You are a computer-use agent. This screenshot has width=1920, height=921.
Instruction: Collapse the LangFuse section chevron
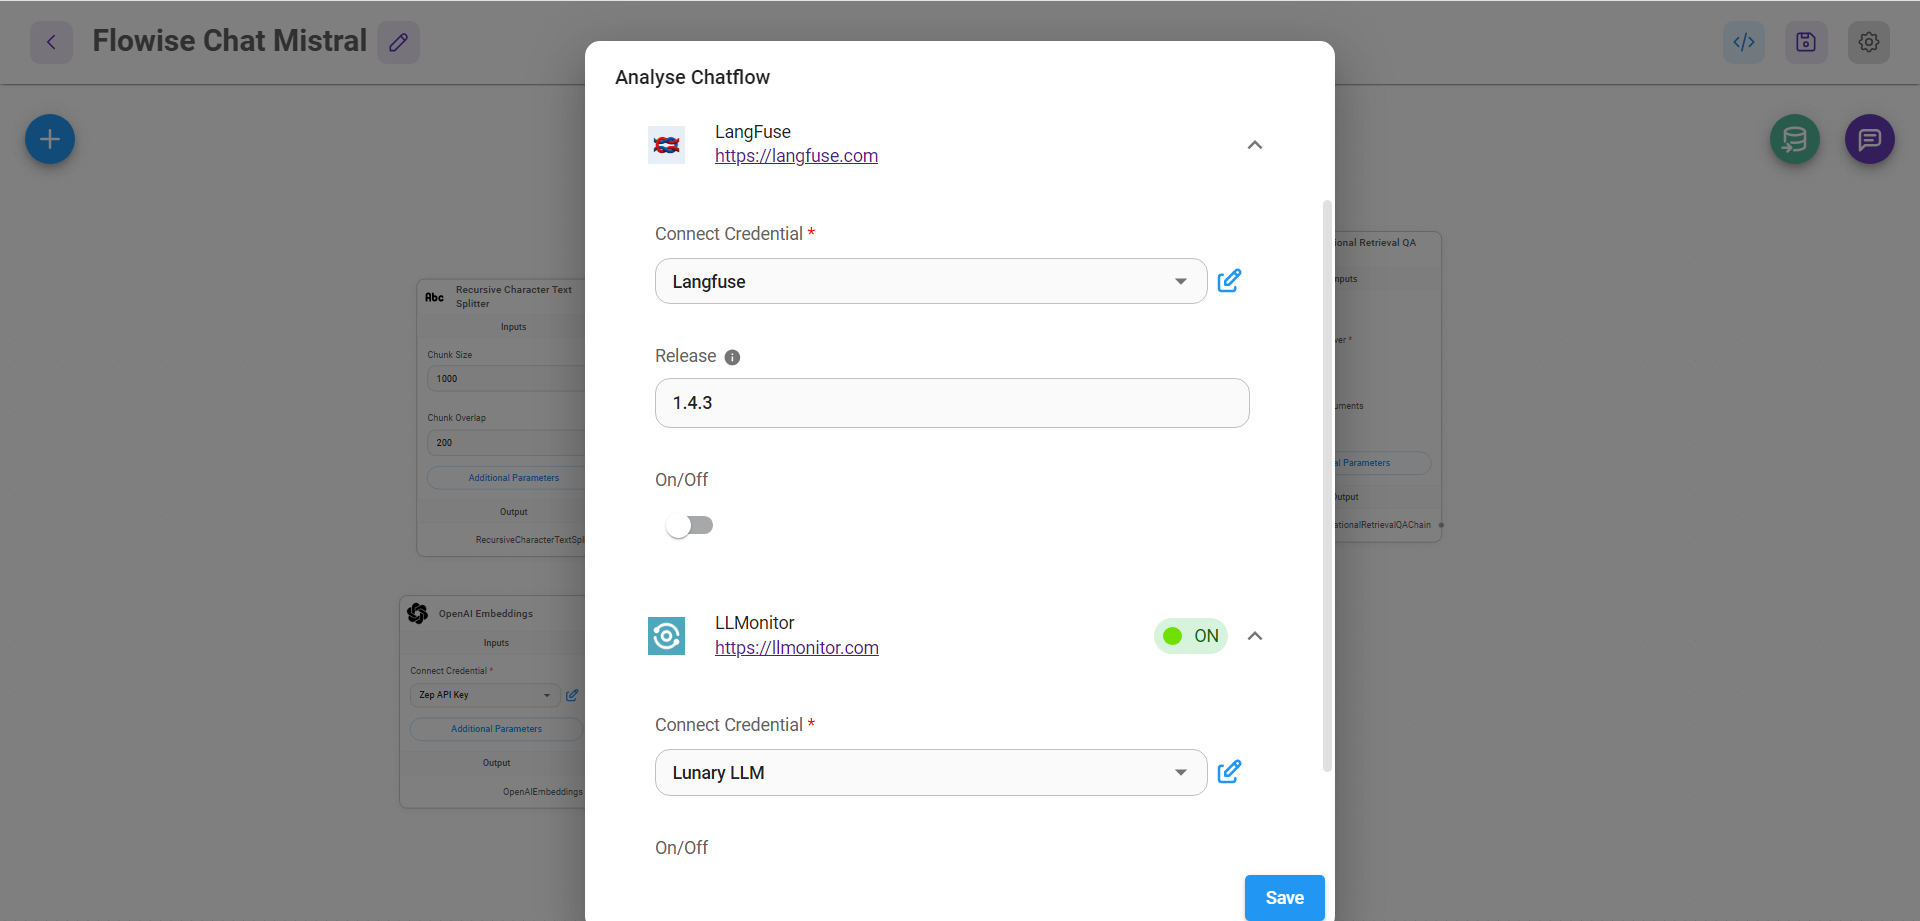pyautogui.click(x=1255, y=145)
